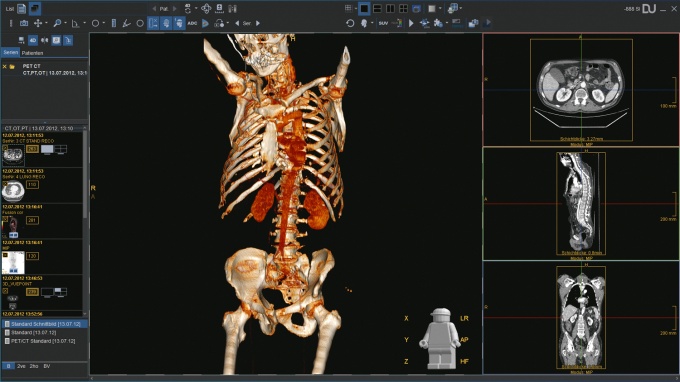The height and width of the screenshot is (382, 680).
Task: Click the 3D volume cube icon
Action: 453,8
